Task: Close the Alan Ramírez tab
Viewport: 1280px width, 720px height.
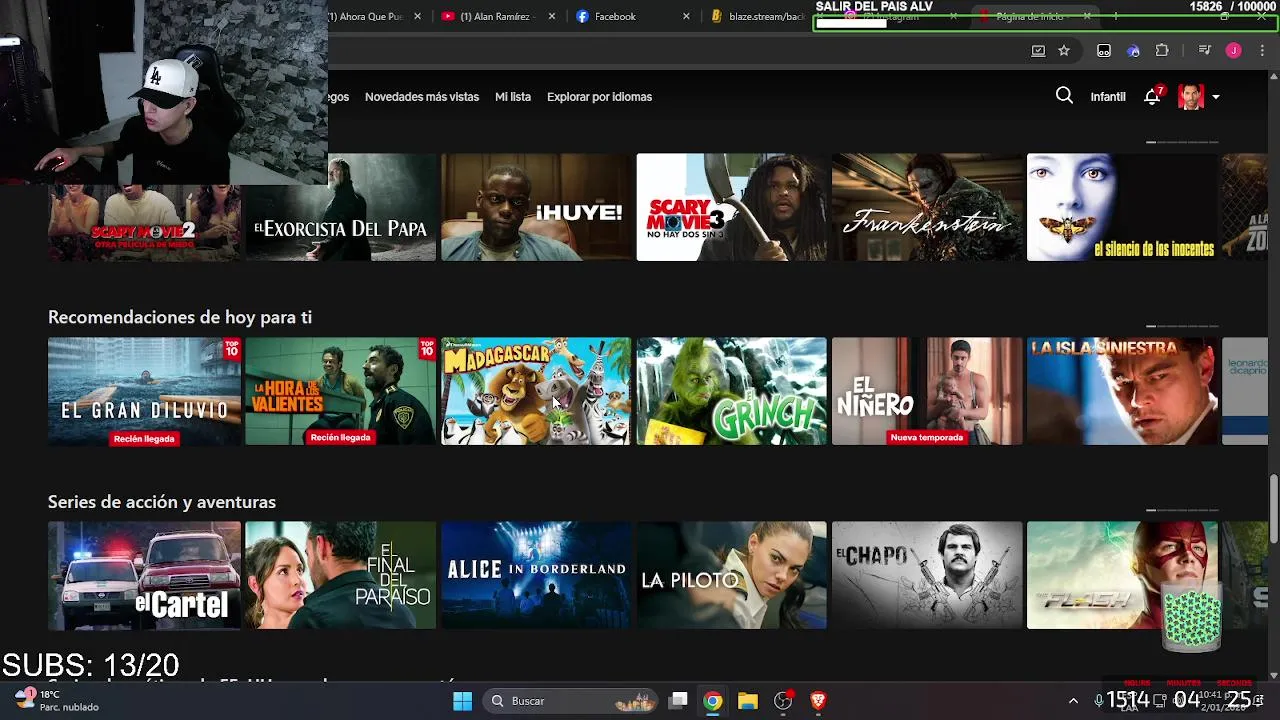Action: point(551,16)
